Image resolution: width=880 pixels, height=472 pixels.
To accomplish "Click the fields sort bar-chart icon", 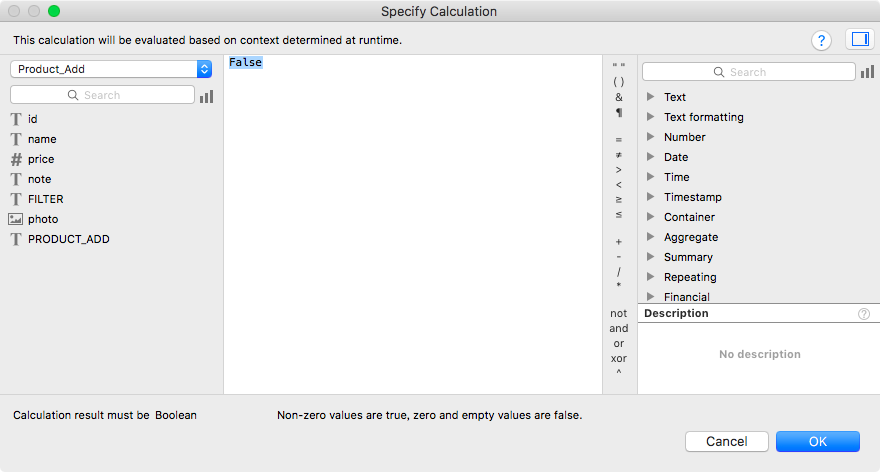I will [x=207, y=97].
